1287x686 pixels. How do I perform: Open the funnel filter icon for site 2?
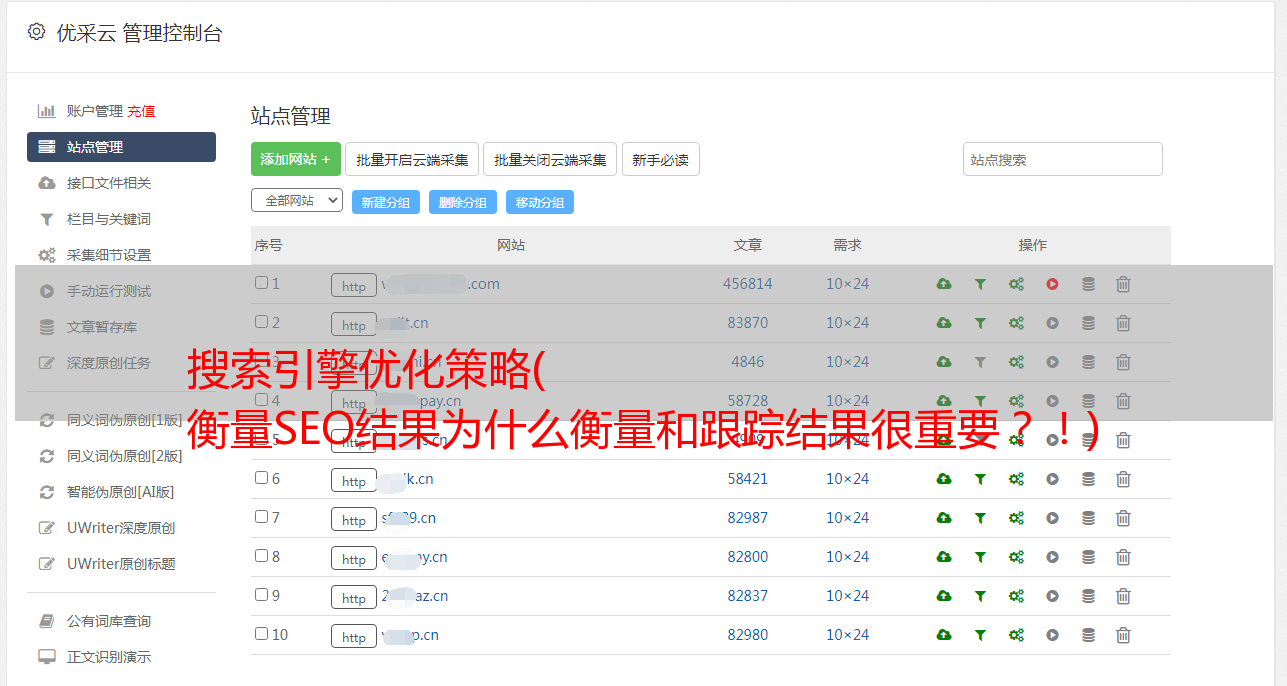[x=980, y=323]
